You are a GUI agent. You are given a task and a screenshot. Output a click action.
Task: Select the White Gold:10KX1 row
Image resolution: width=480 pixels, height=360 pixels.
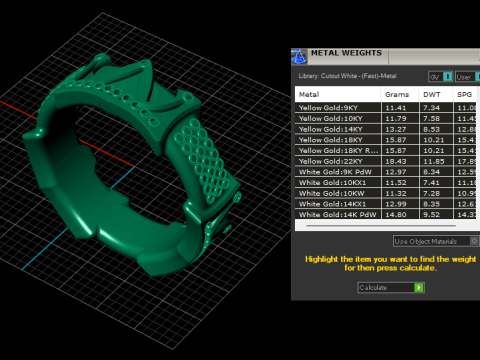point(386,182)
